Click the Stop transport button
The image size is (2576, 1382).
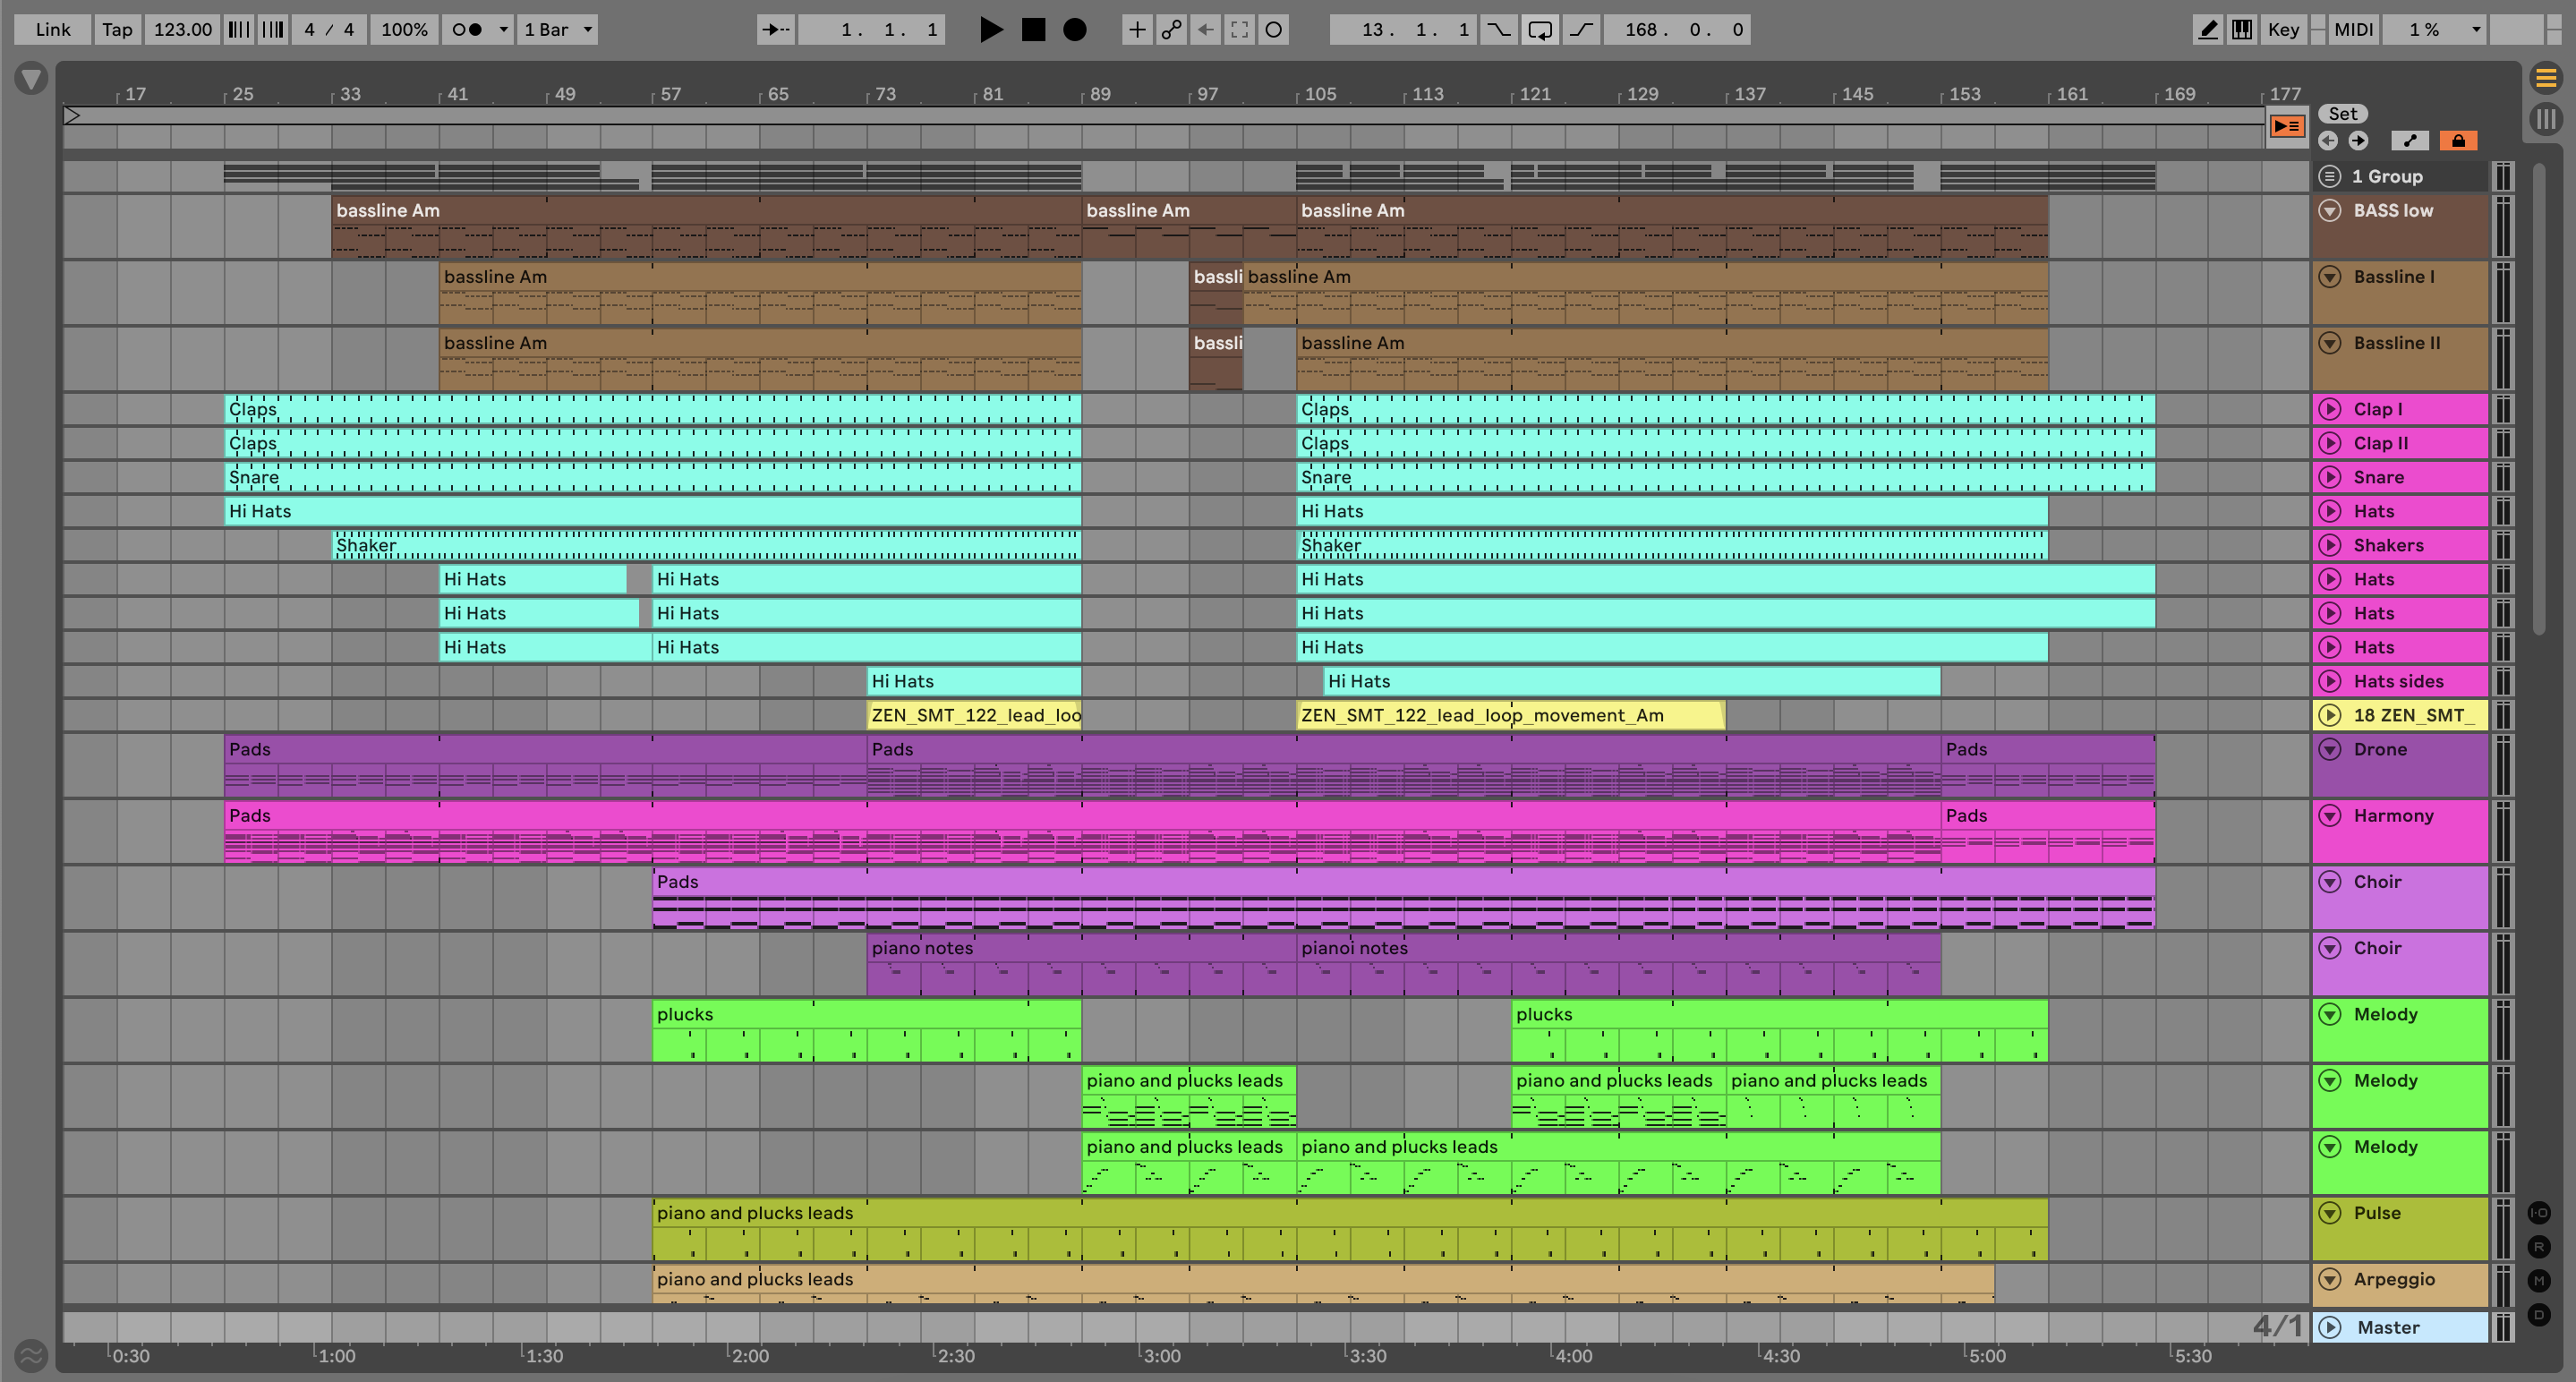(1033, 30)
